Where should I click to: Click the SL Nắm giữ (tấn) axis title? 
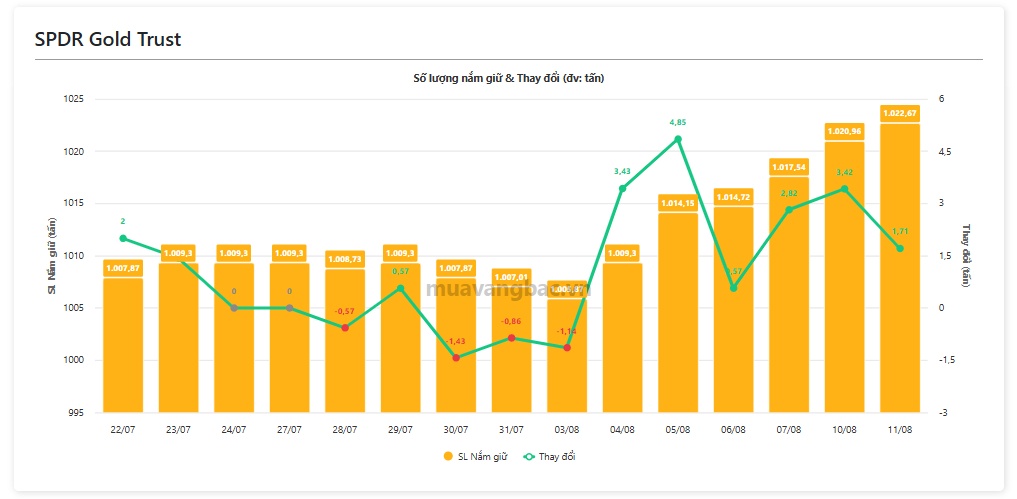coord(53,256)
